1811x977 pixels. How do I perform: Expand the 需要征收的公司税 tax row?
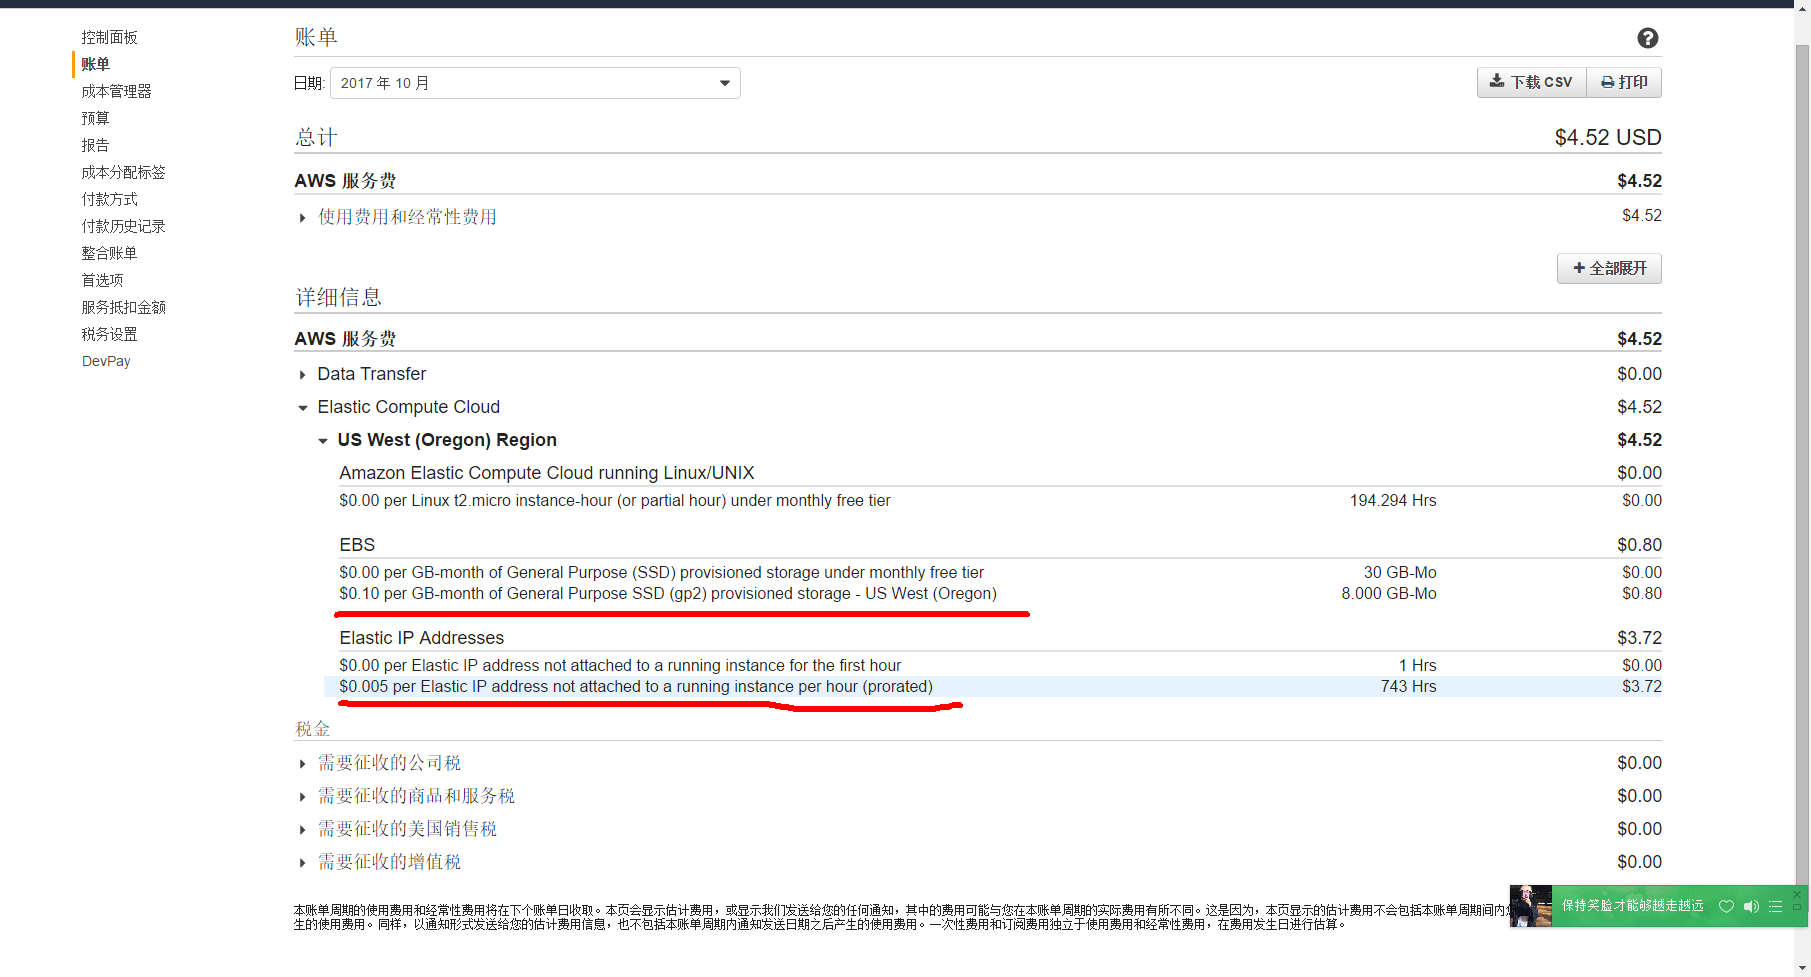[303, 764]
